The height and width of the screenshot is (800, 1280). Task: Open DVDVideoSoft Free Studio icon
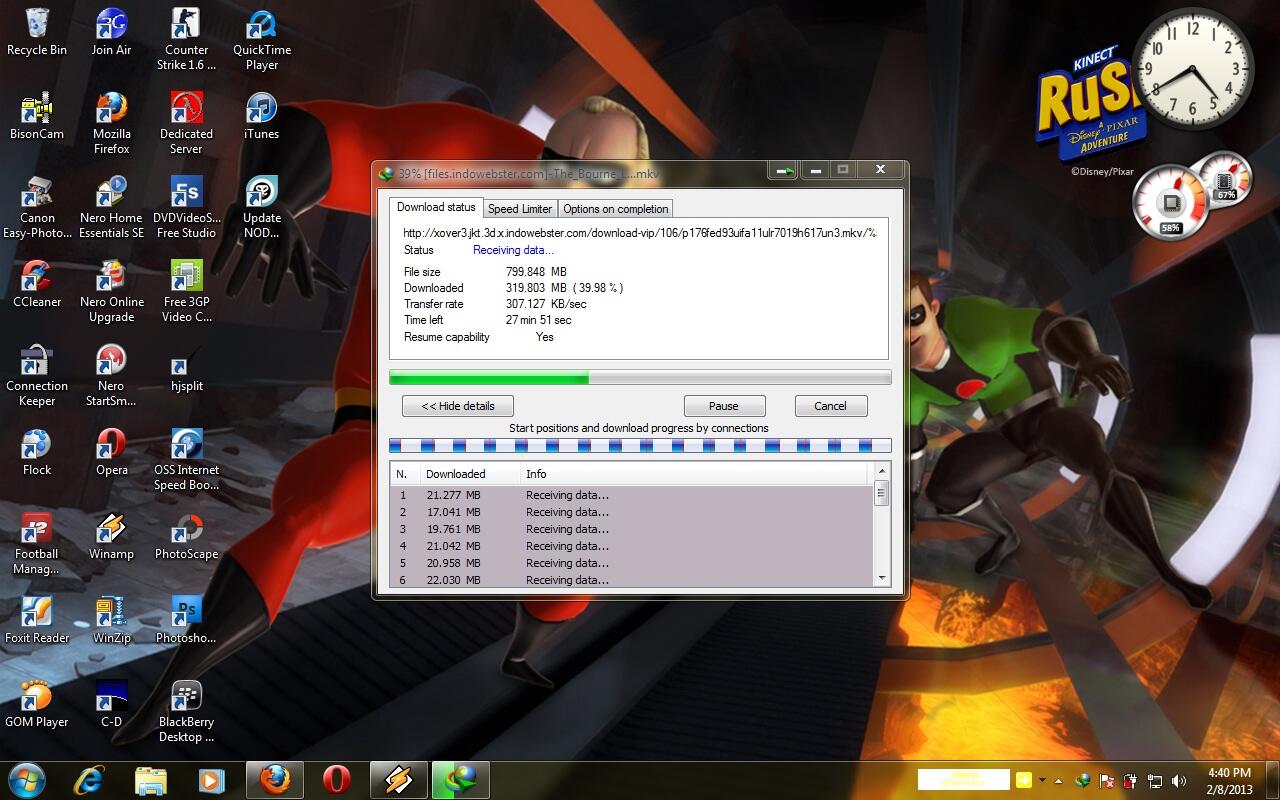click(x=186, y=207)
